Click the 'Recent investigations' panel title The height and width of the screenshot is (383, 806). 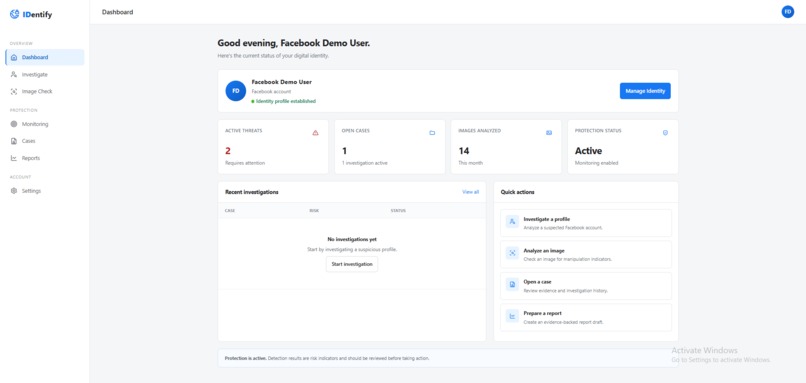252,192
